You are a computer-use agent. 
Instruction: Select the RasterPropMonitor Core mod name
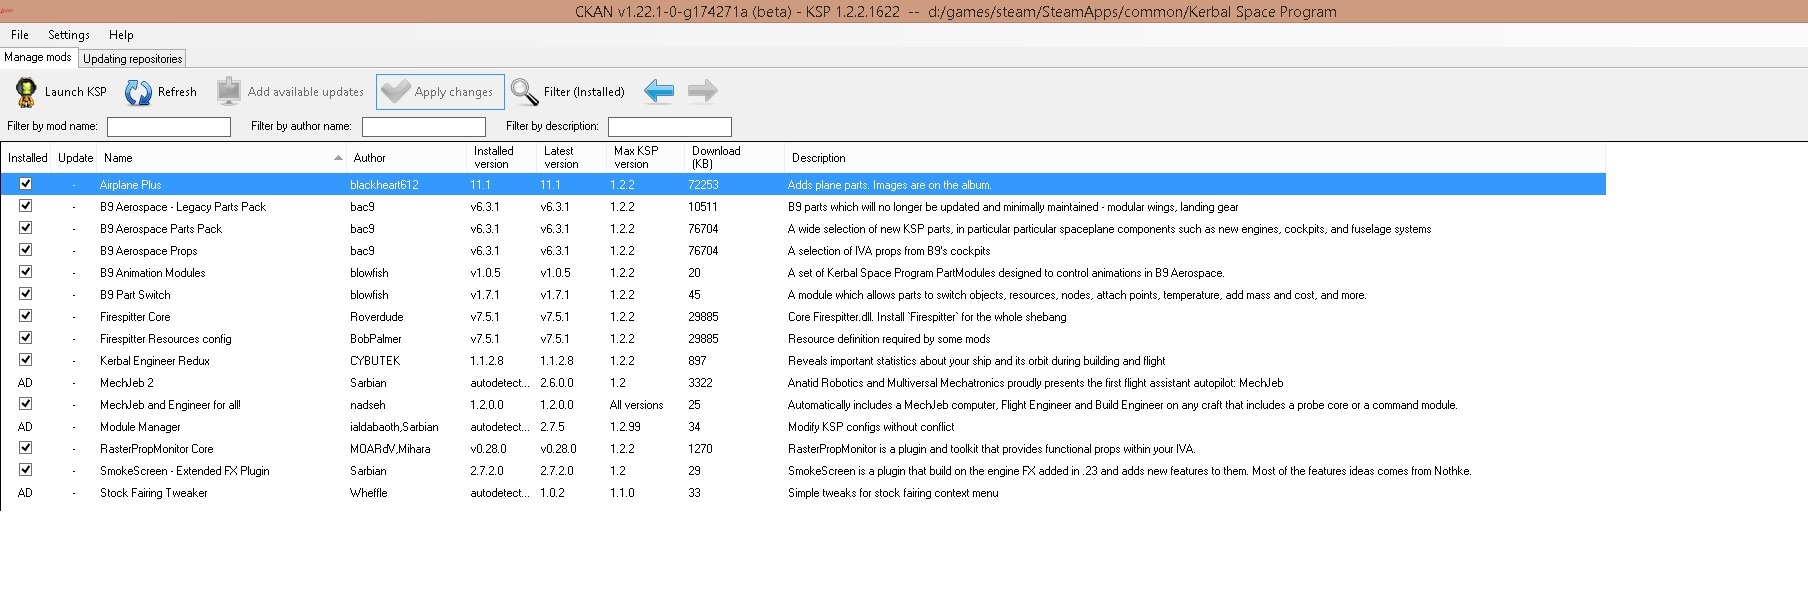(x=157, y=449)
